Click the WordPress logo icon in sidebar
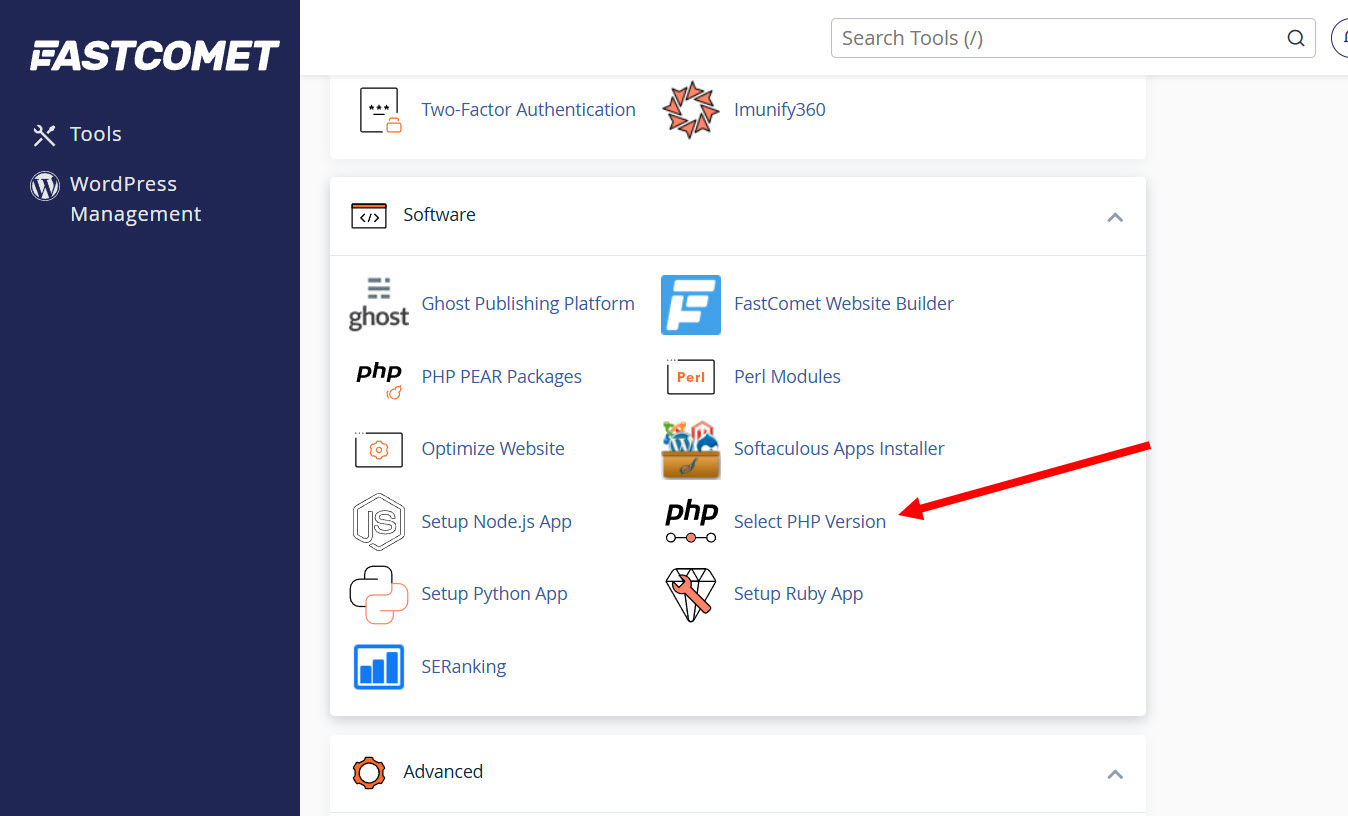Screen dimensions: 1348x816 pos(45,185)
